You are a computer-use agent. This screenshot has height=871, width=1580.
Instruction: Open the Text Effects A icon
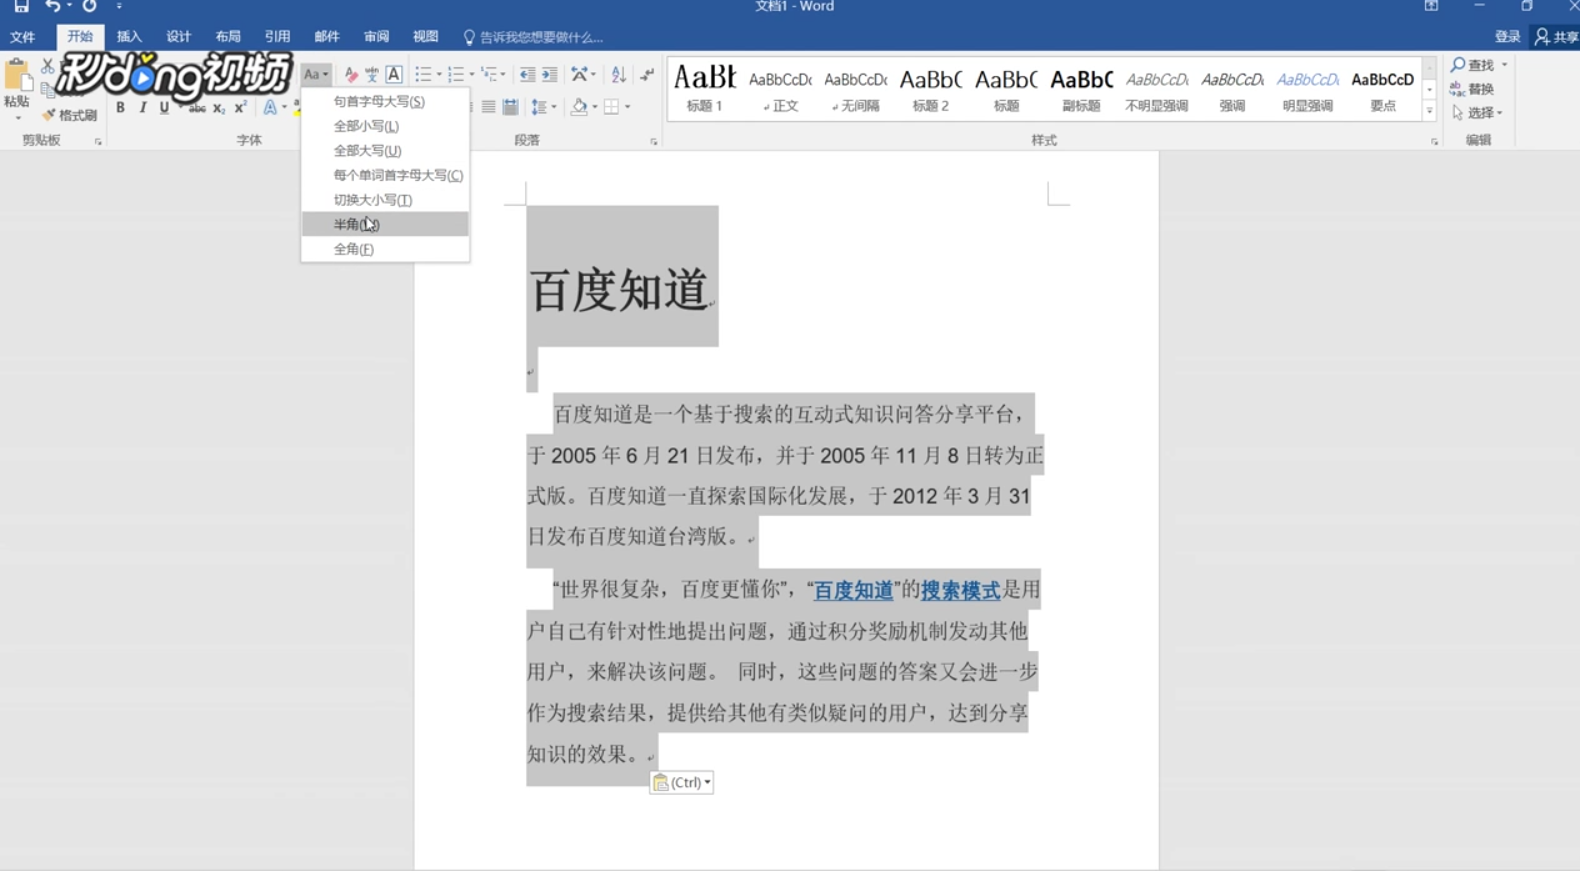[270, 107]
